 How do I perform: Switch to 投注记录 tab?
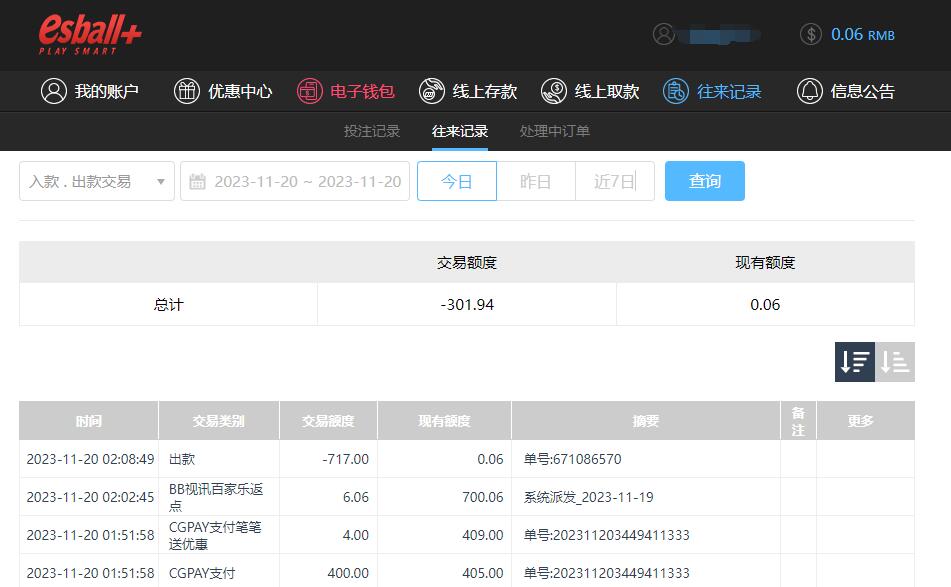tap(372, 131)
